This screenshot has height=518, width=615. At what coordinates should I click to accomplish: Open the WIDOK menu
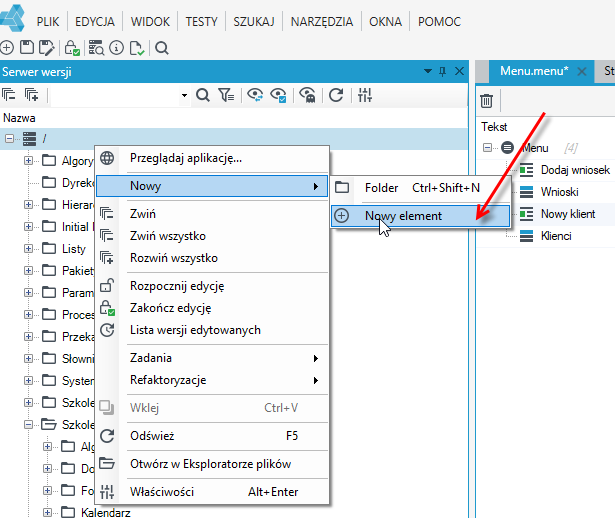click(x=150, y=22)
